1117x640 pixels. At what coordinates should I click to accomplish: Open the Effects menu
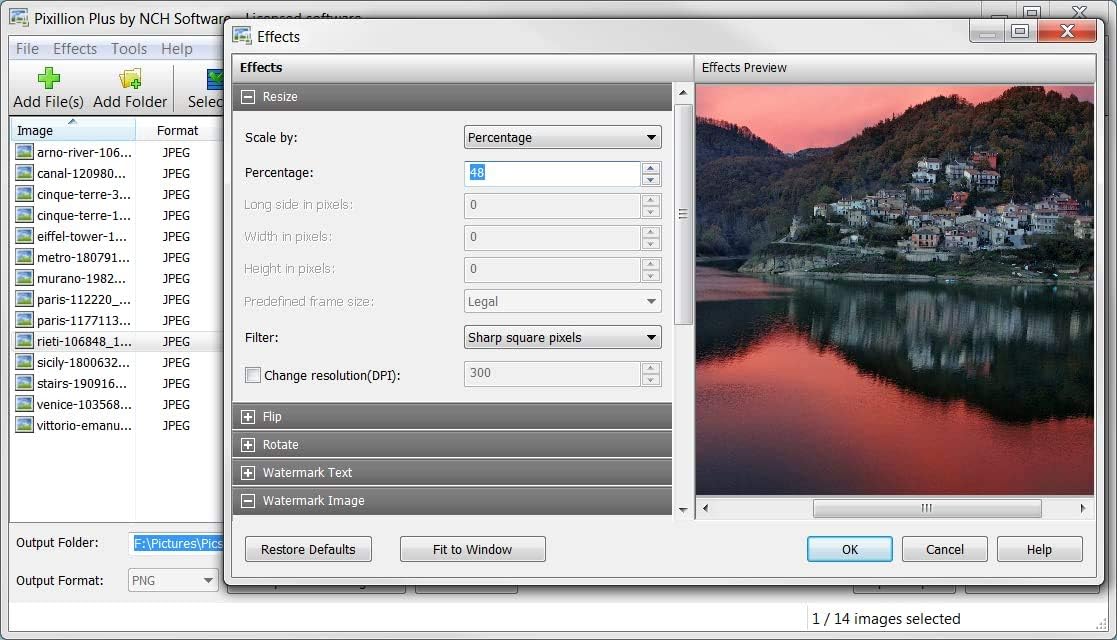pos(75,48)
